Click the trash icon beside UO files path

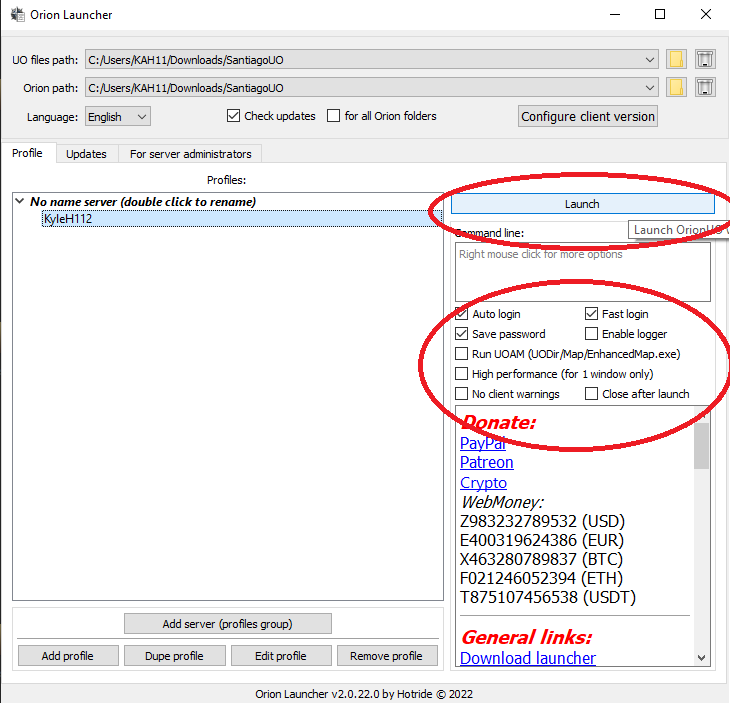tap(705, 59)
